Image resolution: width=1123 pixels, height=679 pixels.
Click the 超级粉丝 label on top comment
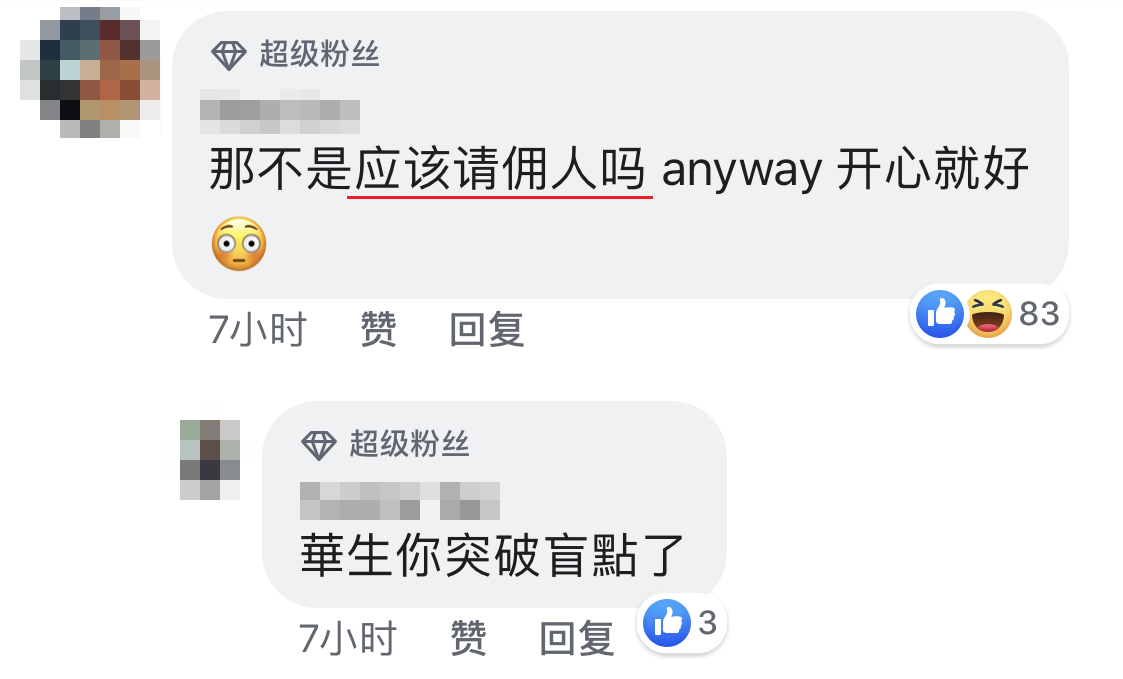319,54
